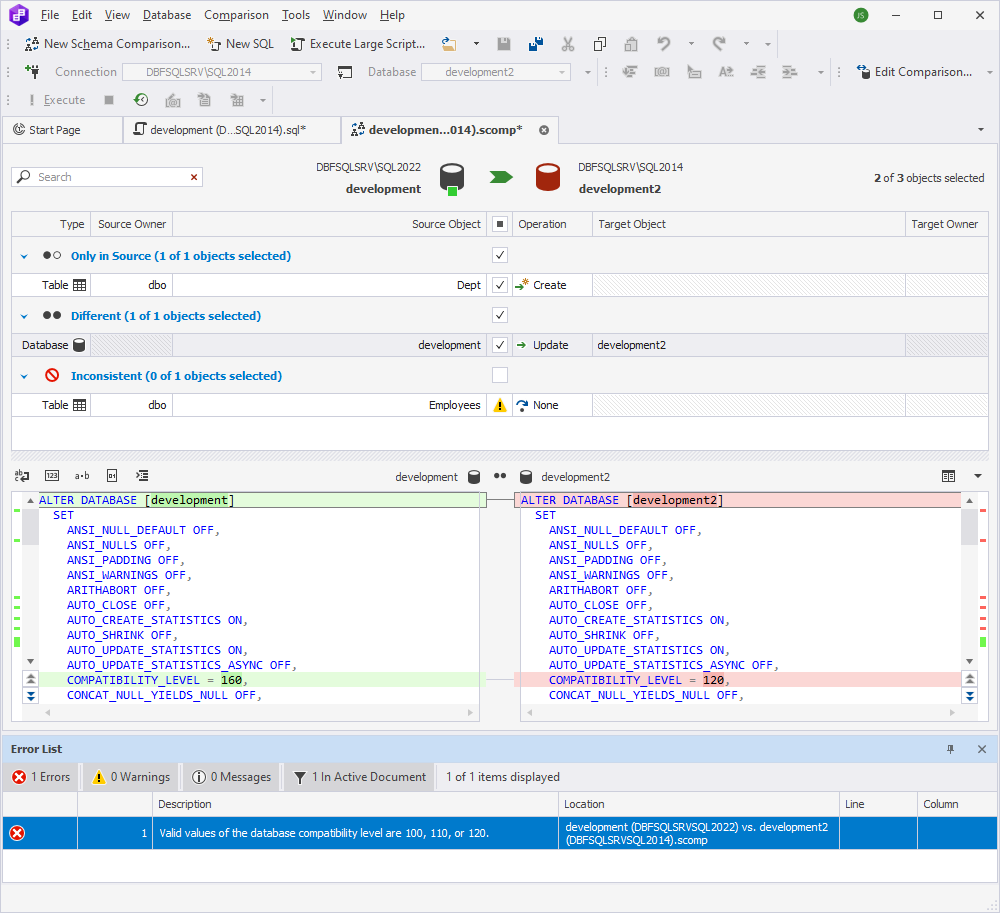This screenshot has width=1000, height=913.
Task: Click the Open file folder icon
Action: pyautogui.click(x=449, y=44)
